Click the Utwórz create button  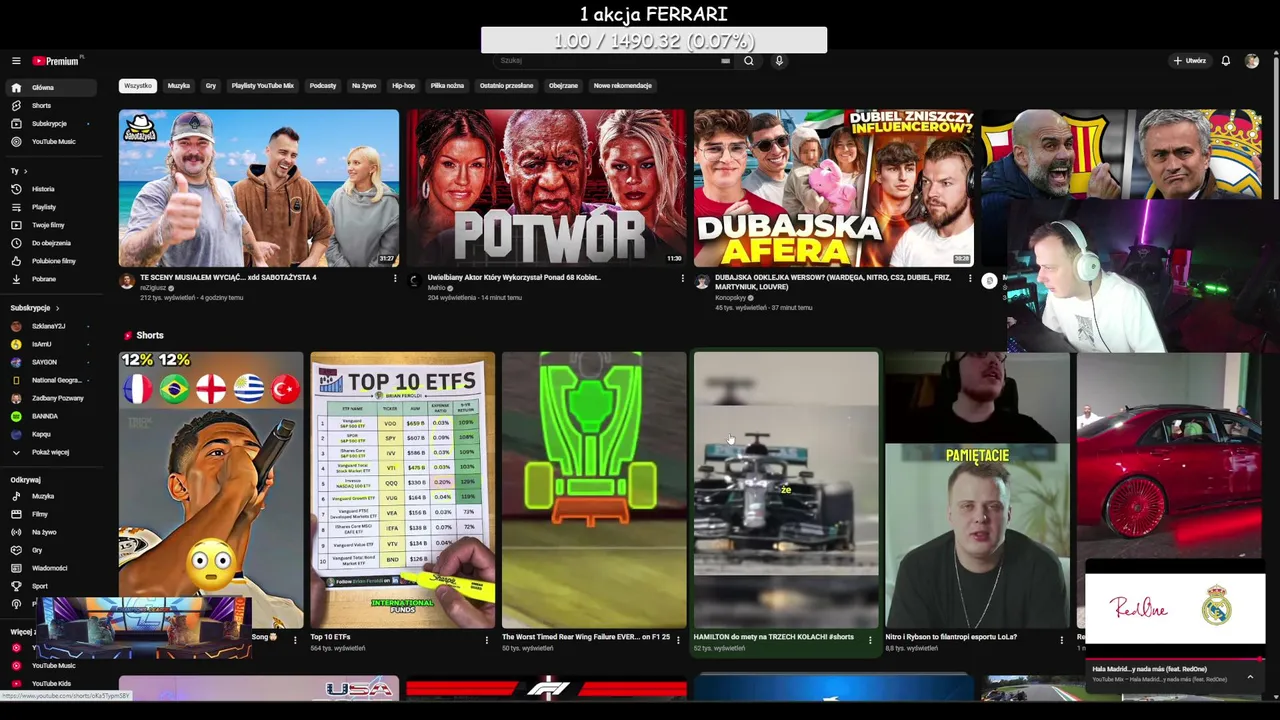1190,61
